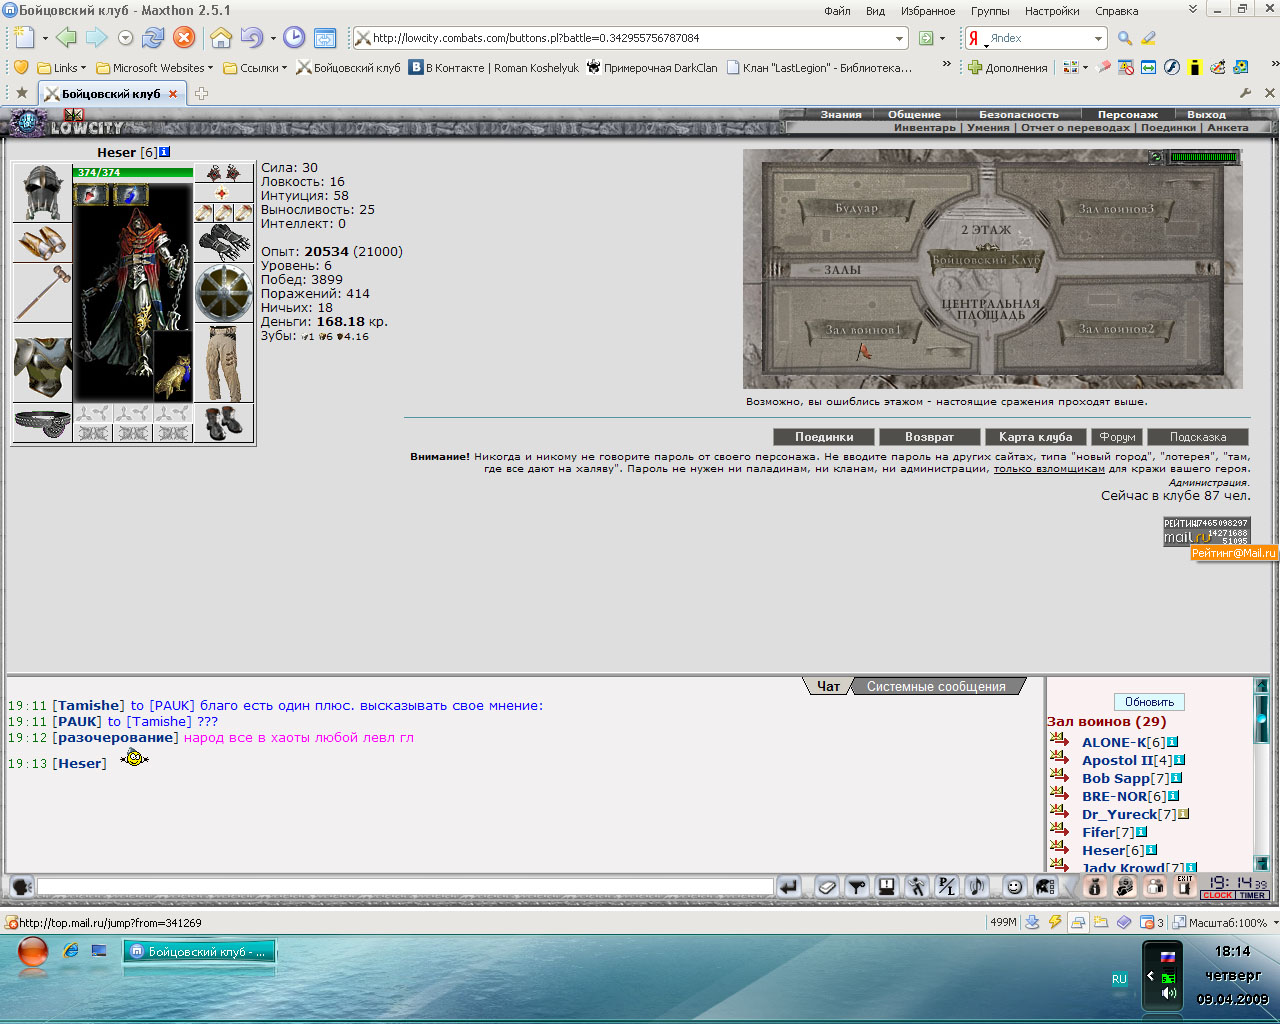1280x1024 pixels.
Task: Click the mail.ru rating counter
Action: [x=1206, y=531]
